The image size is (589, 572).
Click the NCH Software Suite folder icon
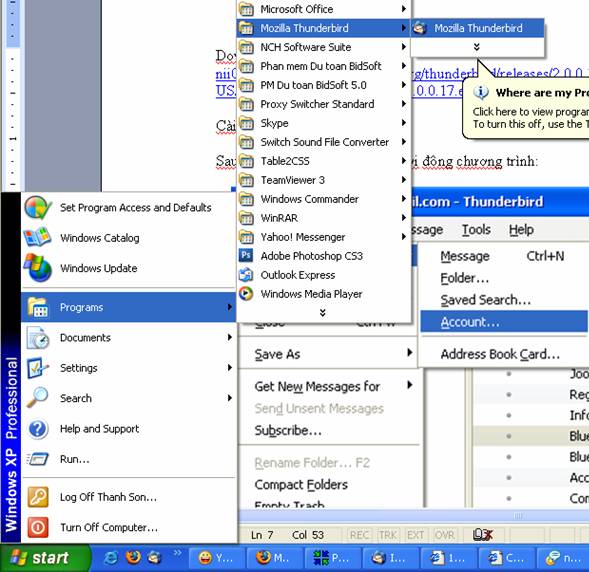coord(246,47)
